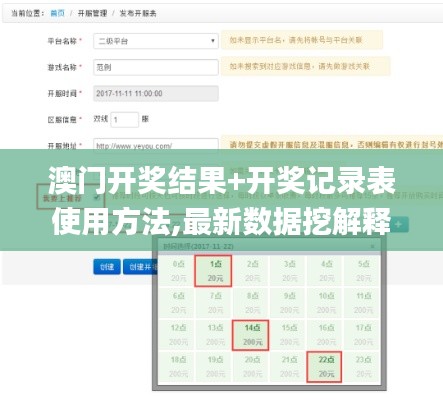Select the 13点 200元 time slot
Screen dimensions: 443x400
point(213,335)
